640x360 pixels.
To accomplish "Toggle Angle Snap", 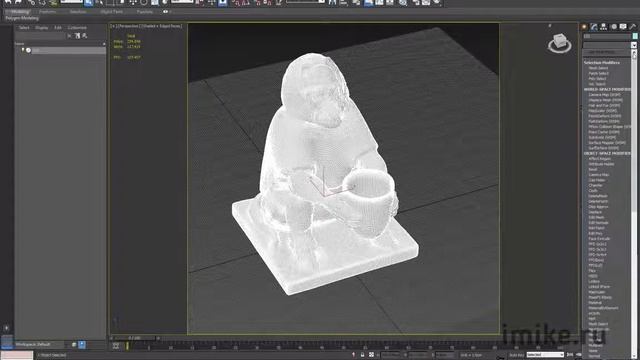I will (247, 2).
